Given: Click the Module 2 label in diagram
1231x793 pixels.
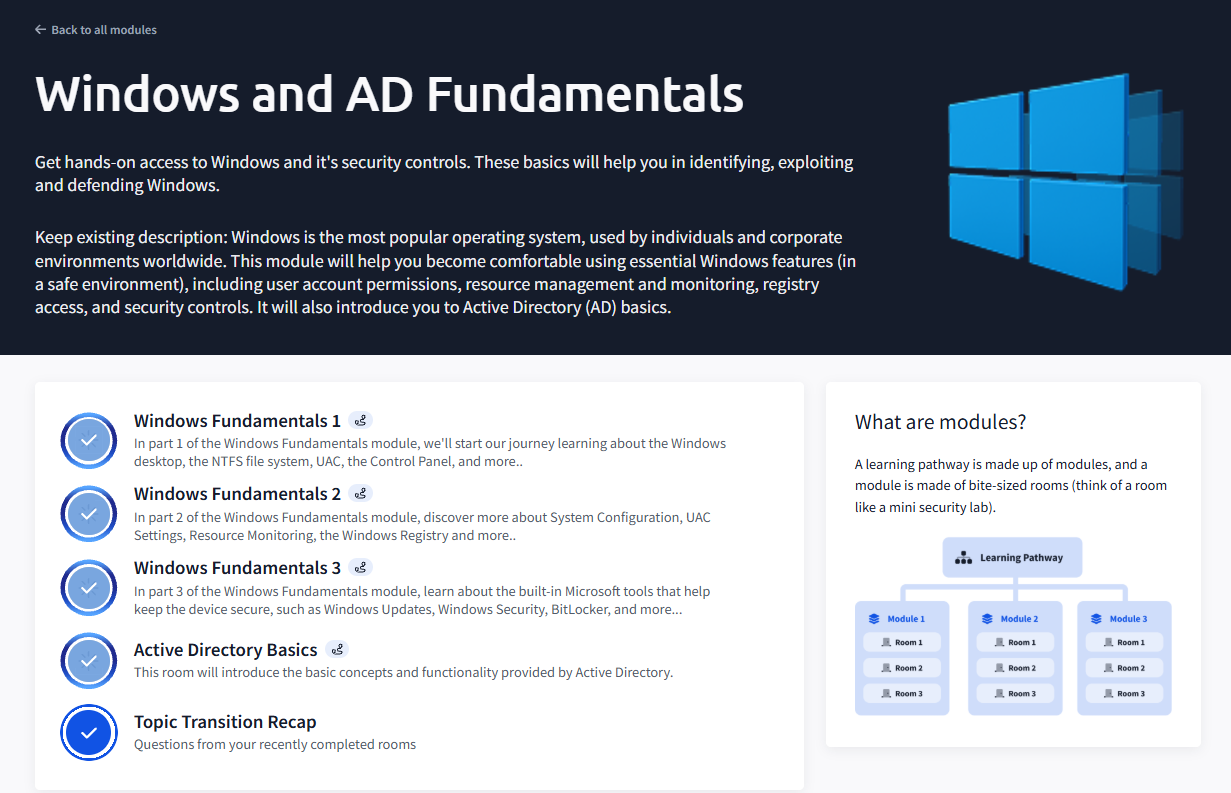Looking at the screenshot, I should click(x=1020, y=619).
